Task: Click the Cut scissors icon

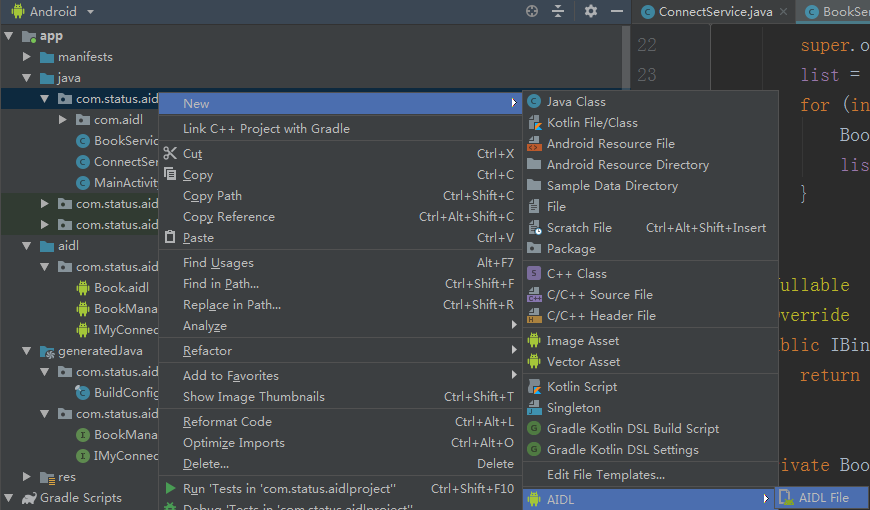Action: (170, 154)
